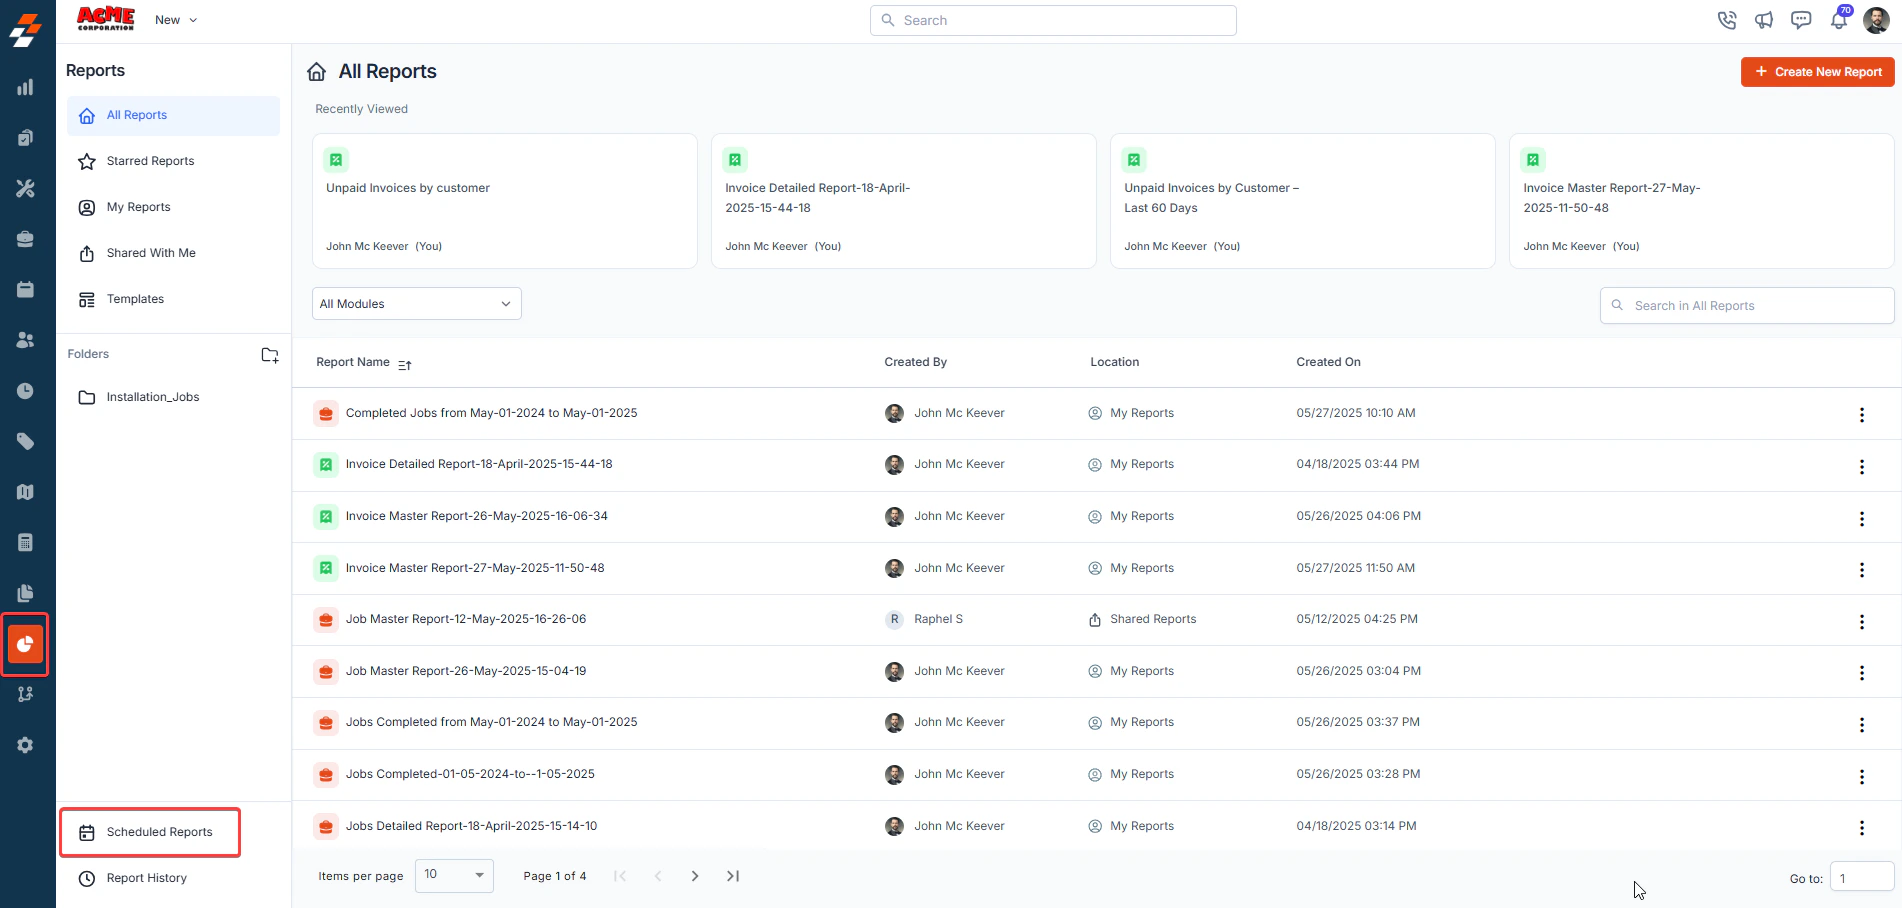Jump to last page arrow
Viewport: 1902px width, 908px height.
(733, 876)
